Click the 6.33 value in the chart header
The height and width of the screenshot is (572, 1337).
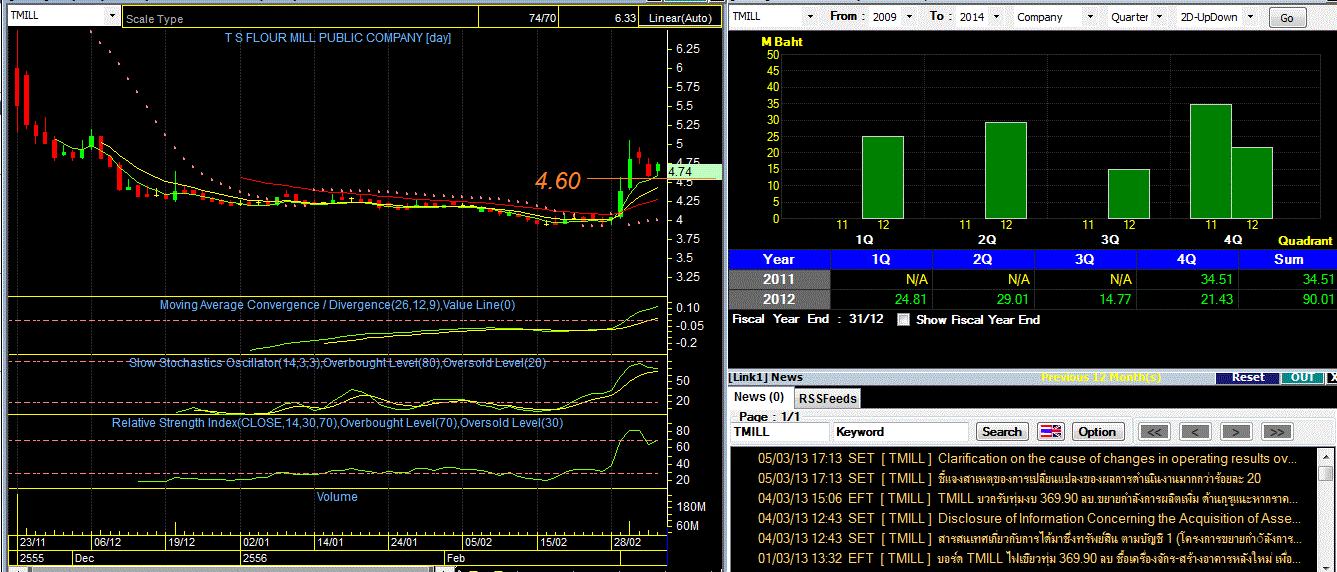tap(625, 18)
